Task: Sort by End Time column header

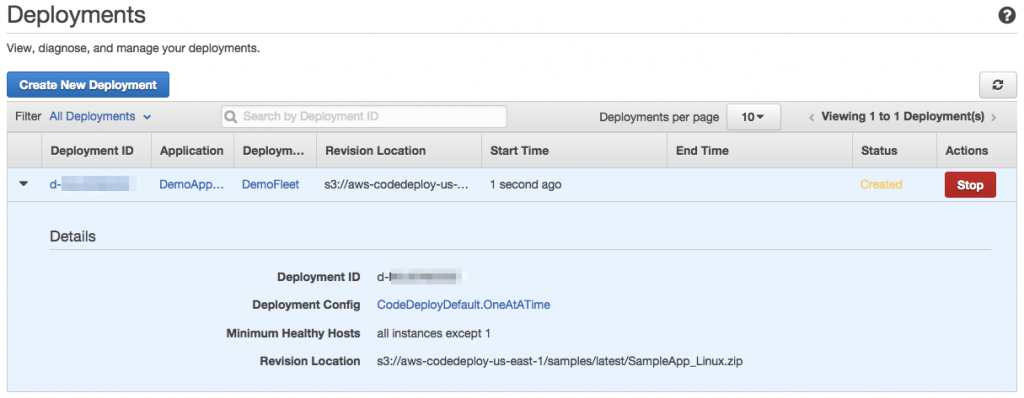Action: 702,151
